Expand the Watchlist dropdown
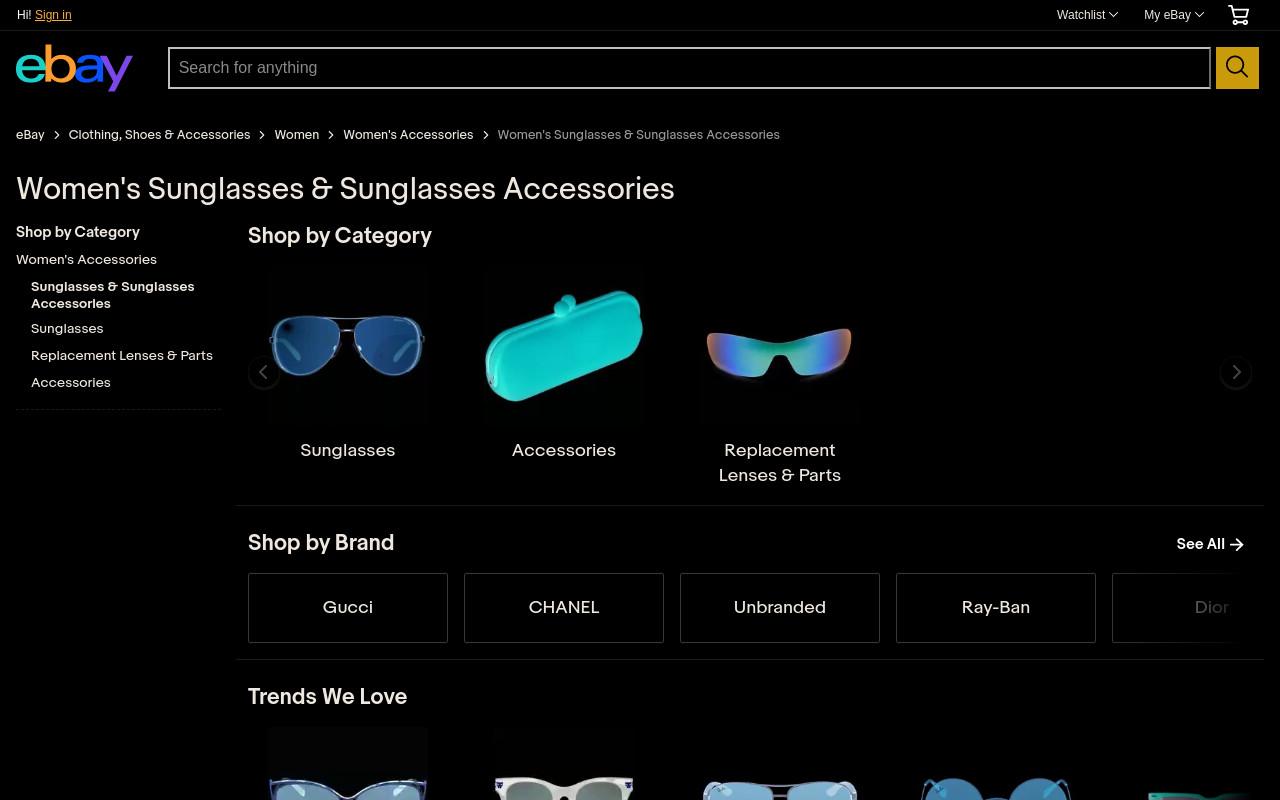The width and height of the screenshot is (1280, 800). 1087,15
